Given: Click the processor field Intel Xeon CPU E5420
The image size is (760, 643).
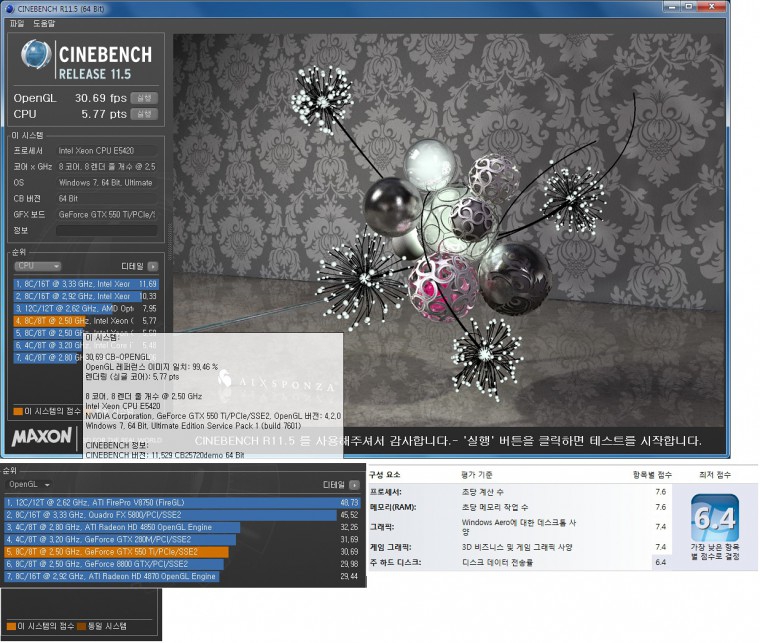Looking at the screenshot, I should pos(107,151).
